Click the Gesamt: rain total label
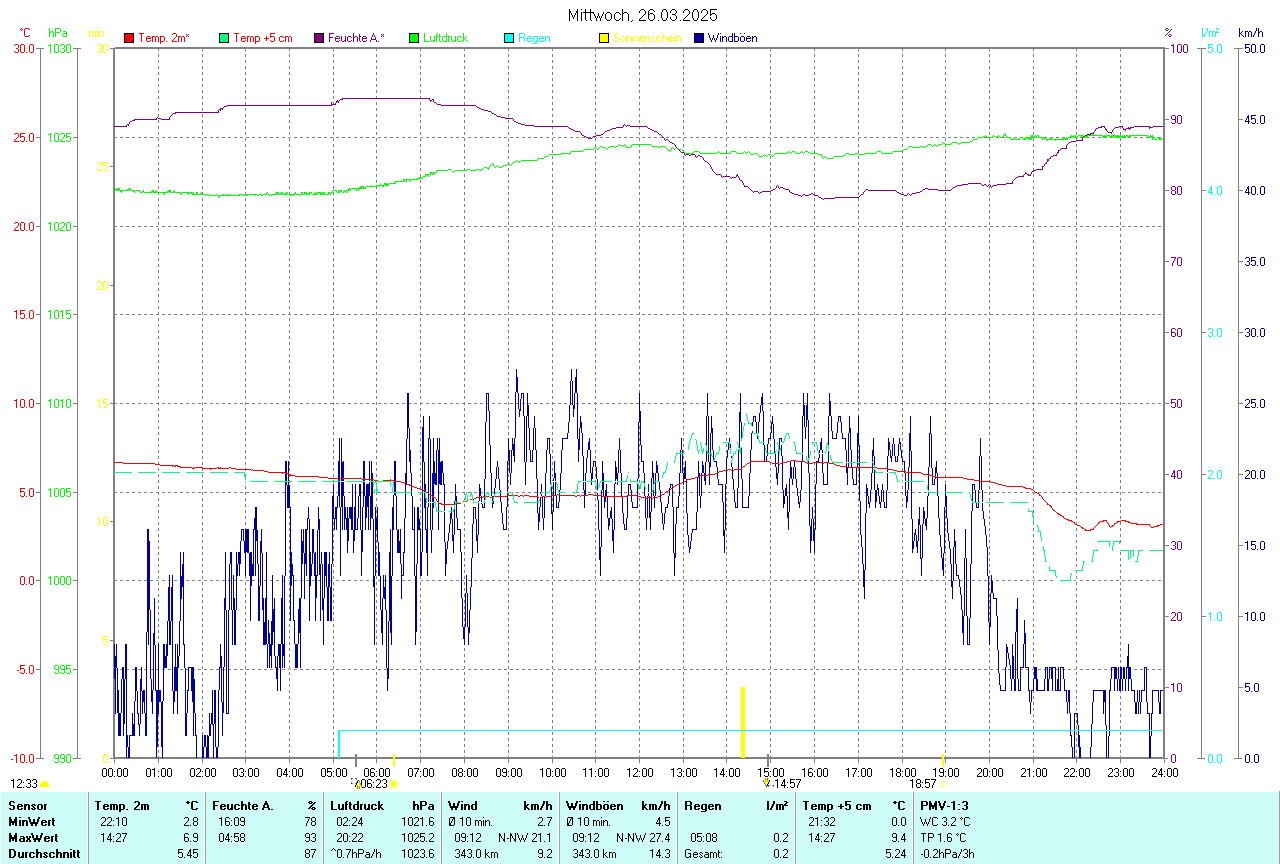Image resolution: width=1280 pixels, height=864 pixels. click(705, 854)
